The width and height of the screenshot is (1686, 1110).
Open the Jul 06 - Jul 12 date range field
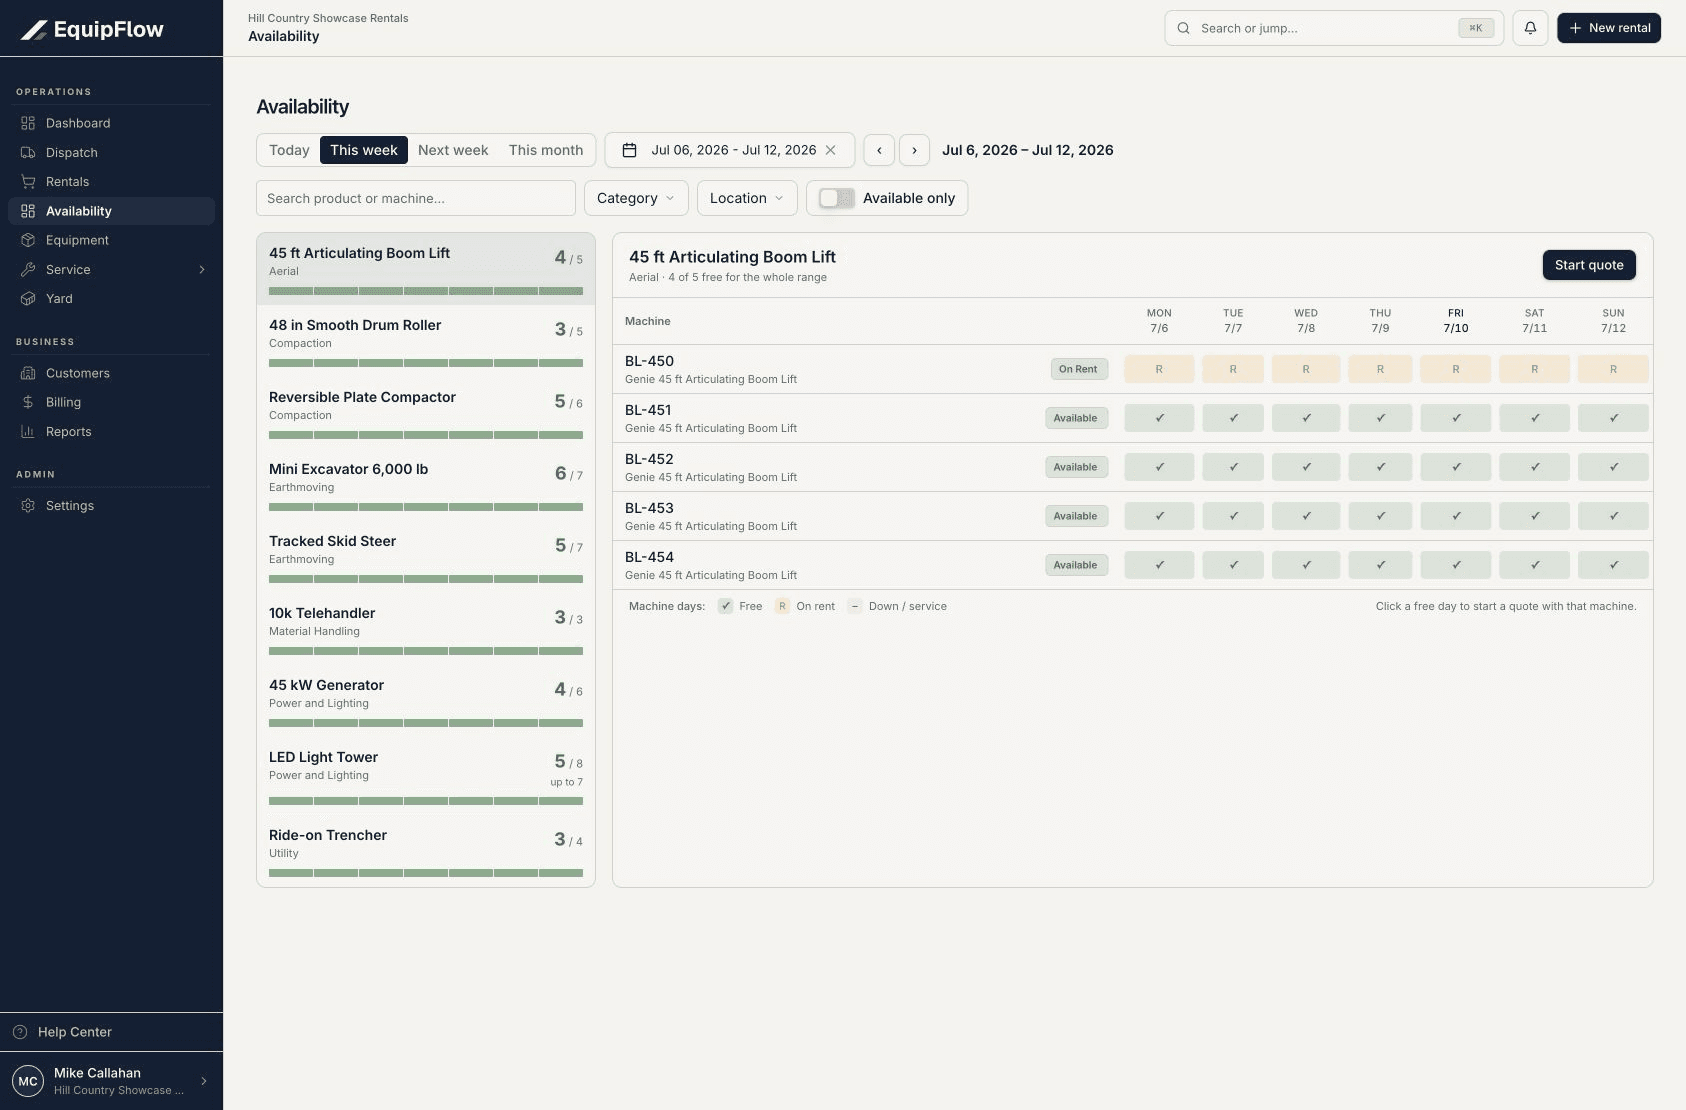[730, 150]
